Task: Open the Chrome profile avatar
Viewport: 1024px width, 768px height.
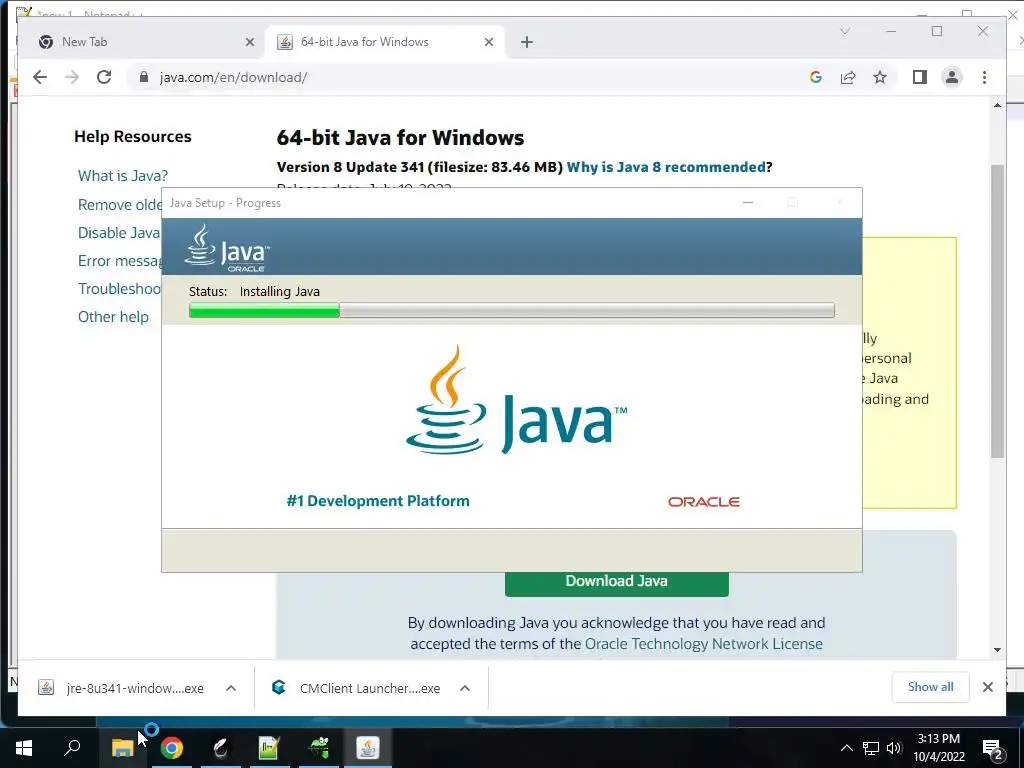Action: (x=952, y=77)
